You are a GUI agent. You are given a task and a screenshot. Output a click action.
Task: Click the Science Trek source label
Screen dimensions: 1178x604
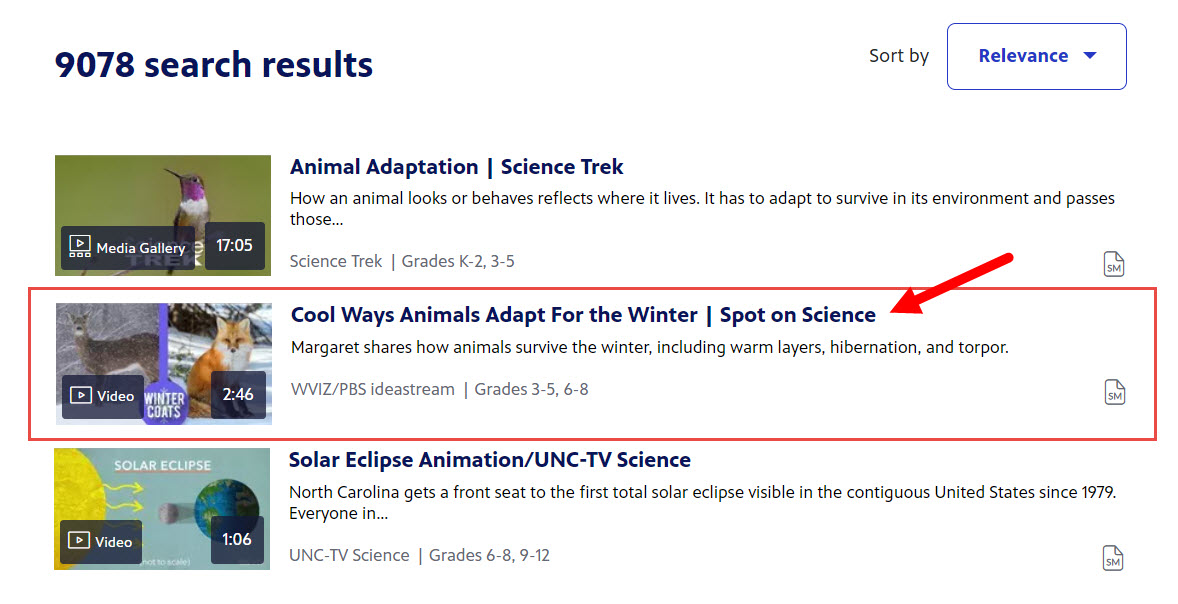pyautogui.click(x=336, y=262)
